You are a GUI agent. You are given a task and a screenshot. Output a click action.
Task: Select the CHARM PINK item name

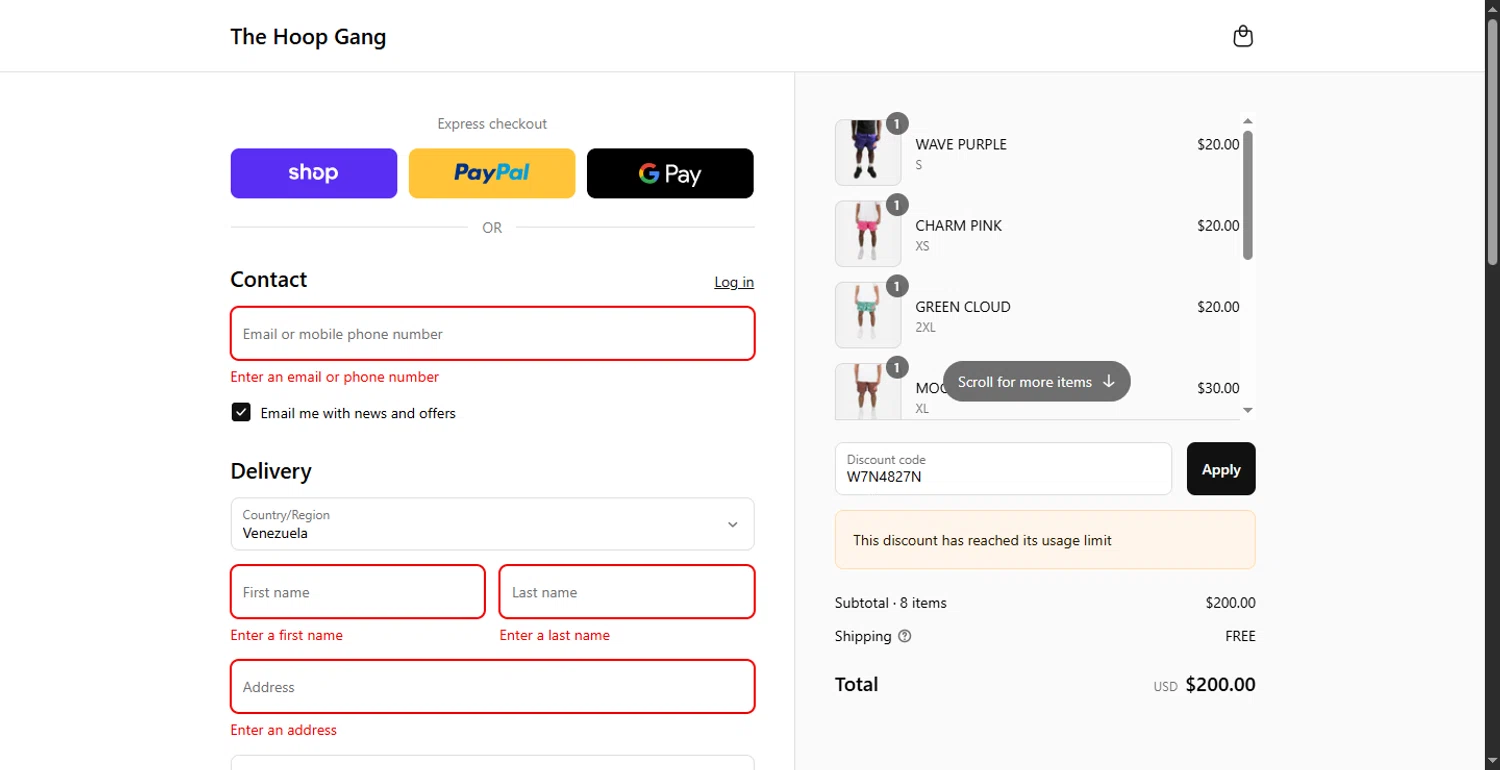click(958, 225)
